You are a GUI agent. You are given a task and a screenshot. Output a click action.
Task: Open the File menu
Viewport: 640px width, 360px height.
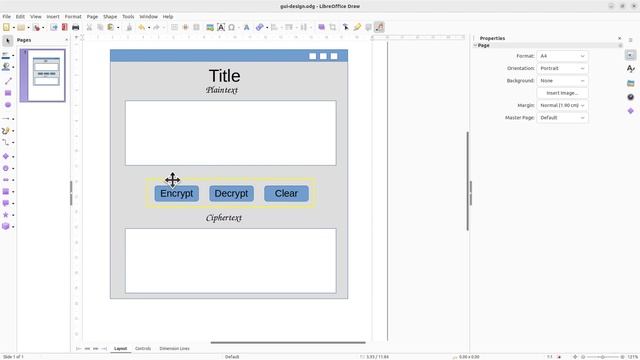7,17
